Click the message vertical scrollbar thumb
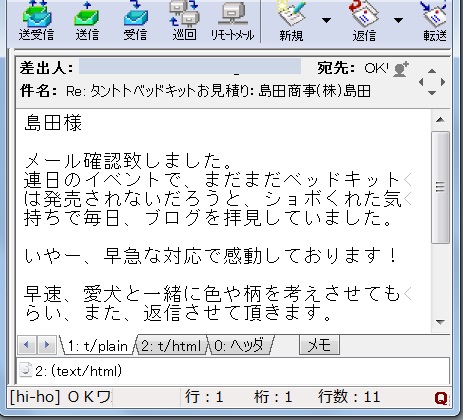This screenshot has width=463, height=420. click(440, 187)
